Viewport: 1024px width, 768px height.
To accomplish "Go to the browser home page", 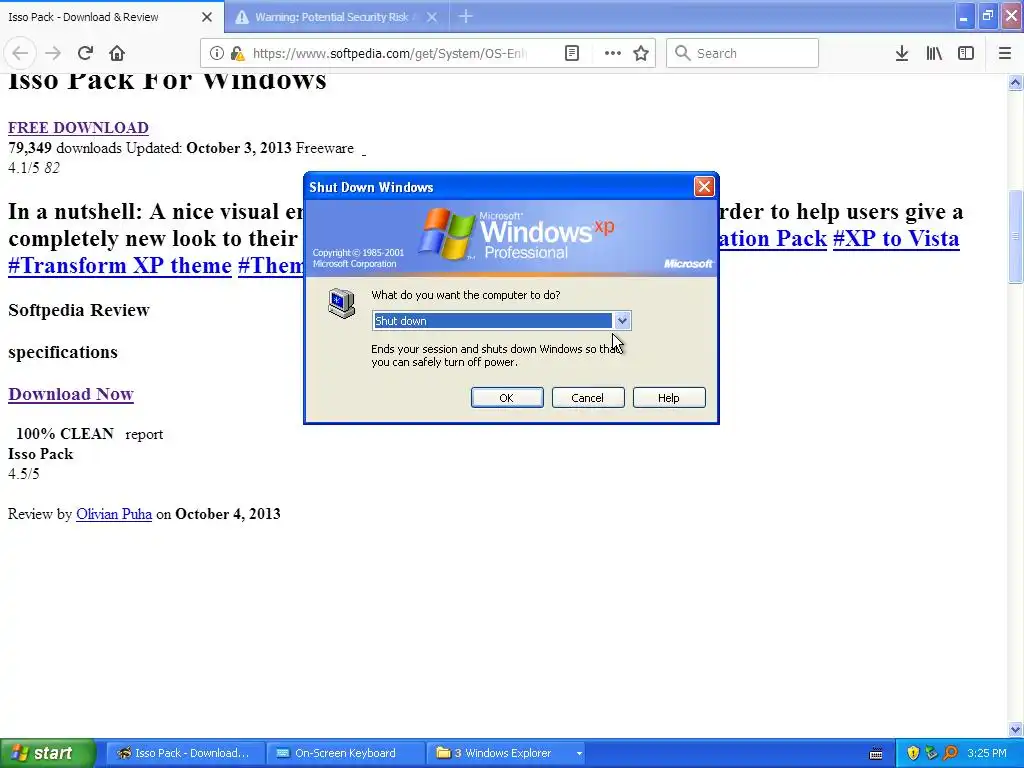I will pyautogui.click(x=117, y=54).
